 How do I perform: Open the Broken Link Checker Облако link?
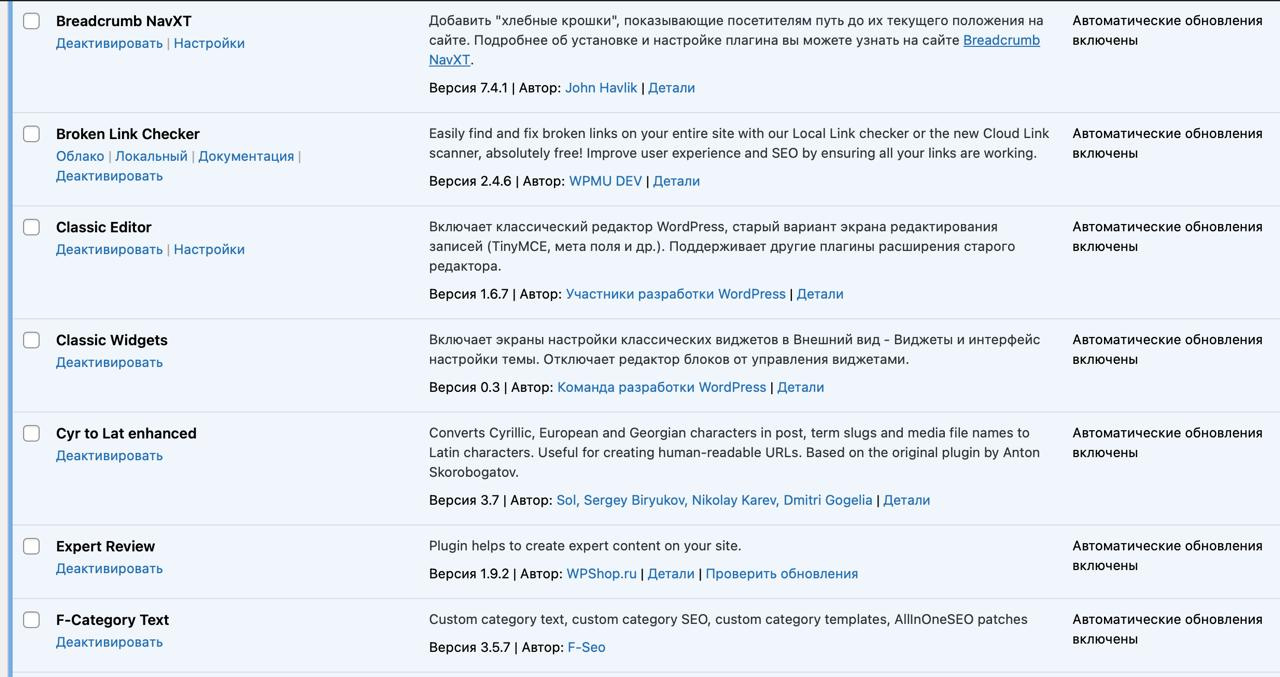[80, 156]
